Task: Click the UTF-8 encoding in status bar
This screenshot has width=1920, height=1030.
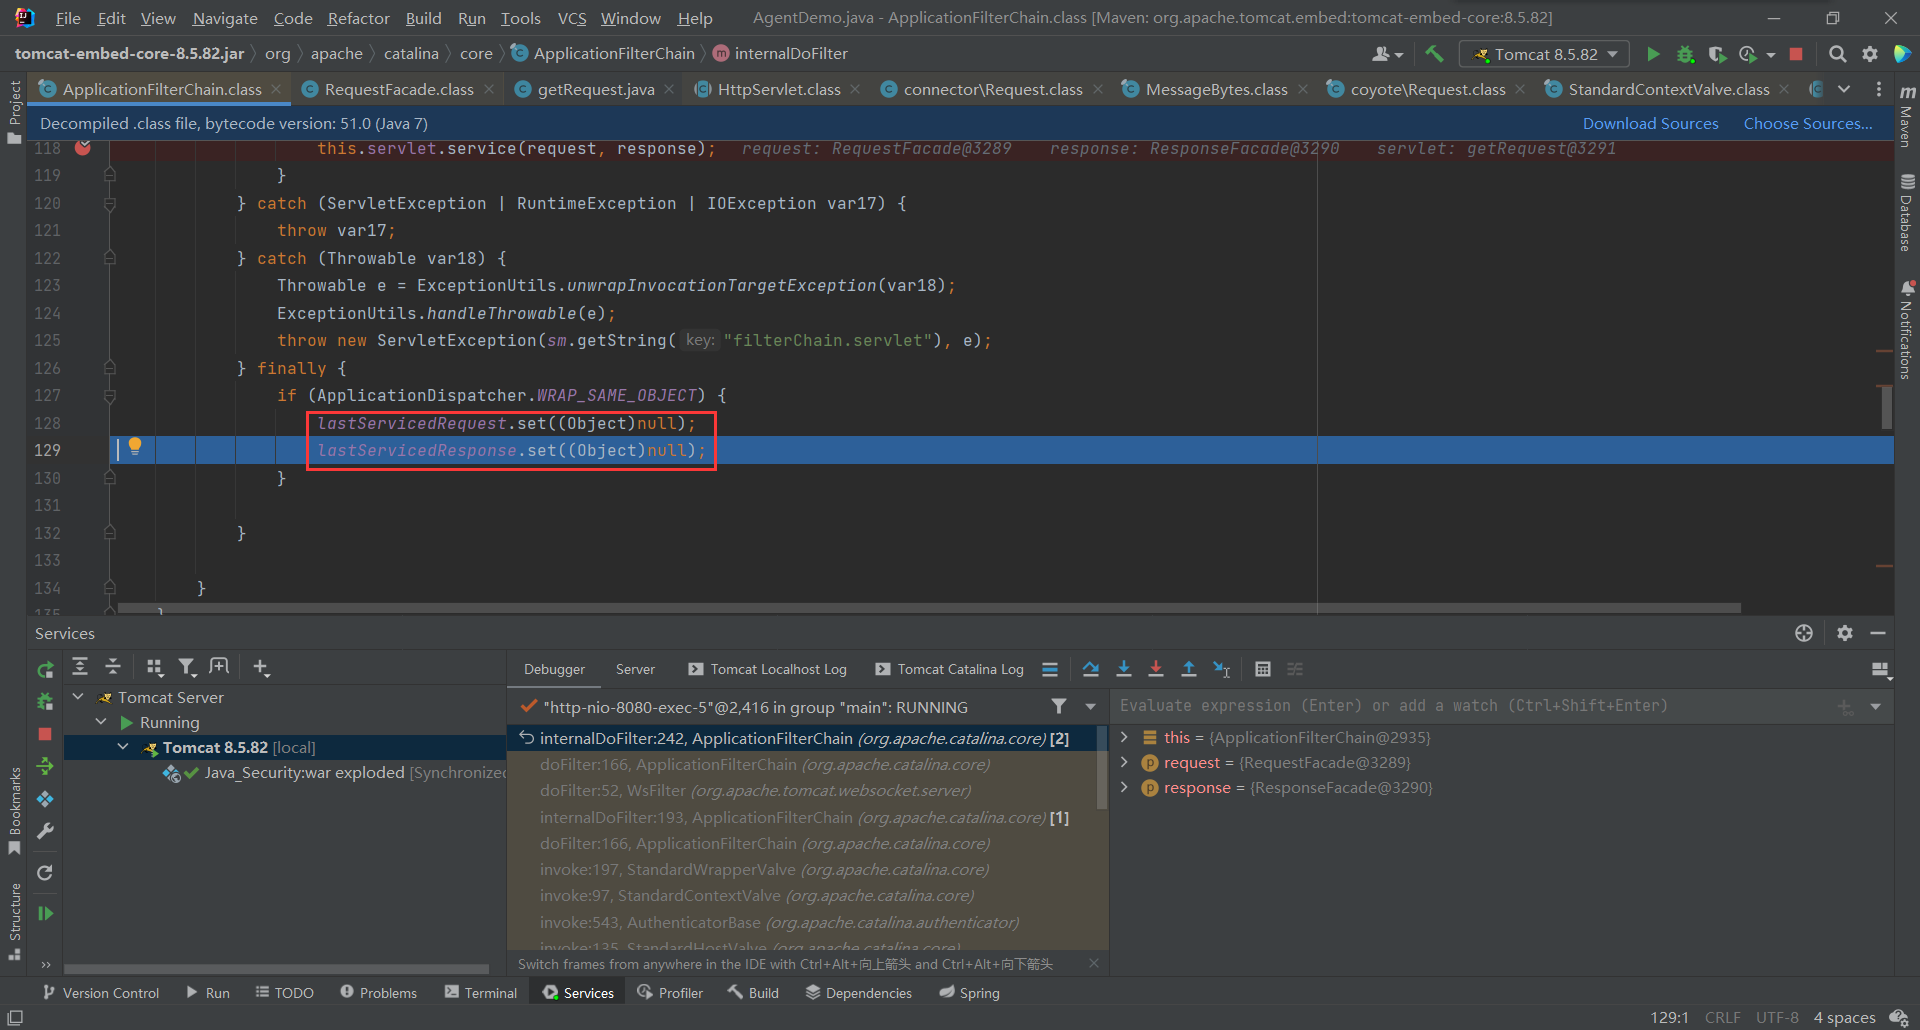Action: pyautogui.click(x=1777, y=1017)
